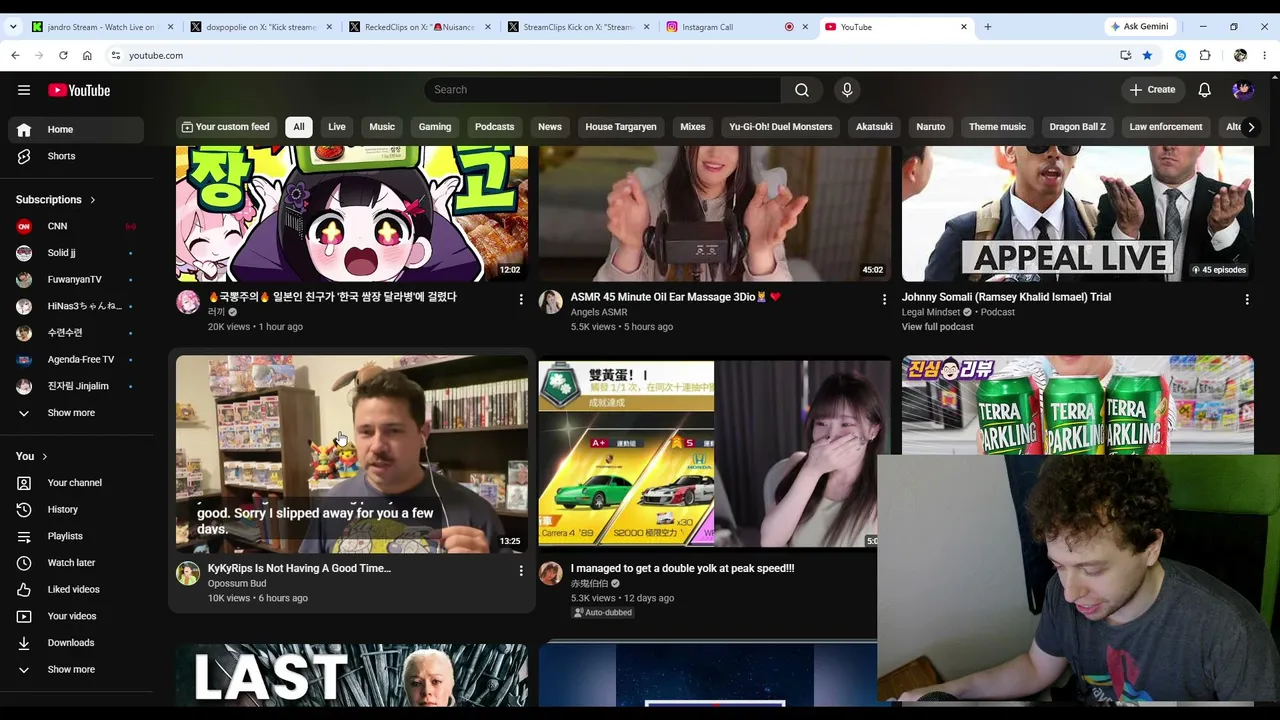Open the APPEAL LIVE podcast thumbnail
The image size is (1280, 720).
click(1078, 214)
